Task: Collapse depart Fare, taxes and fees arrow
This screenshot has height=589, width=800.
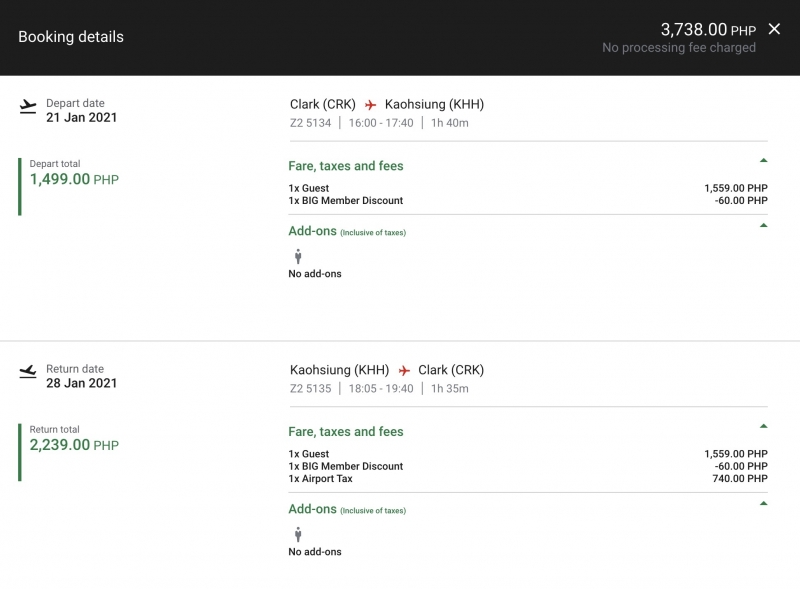Action: pos(763,160)
